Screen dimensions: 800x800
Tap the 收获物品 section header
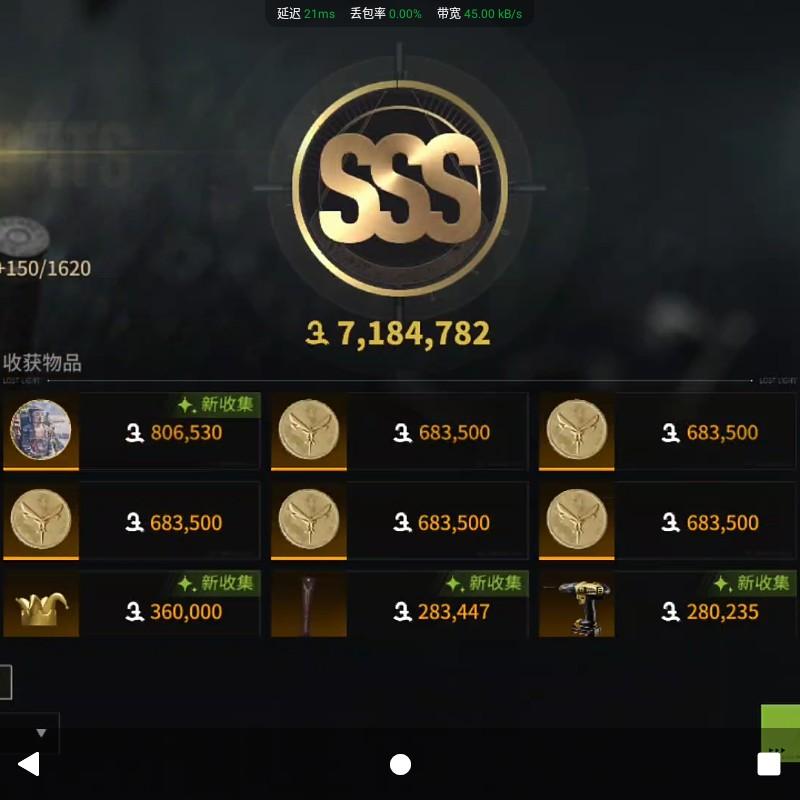[x=42, y=363]
